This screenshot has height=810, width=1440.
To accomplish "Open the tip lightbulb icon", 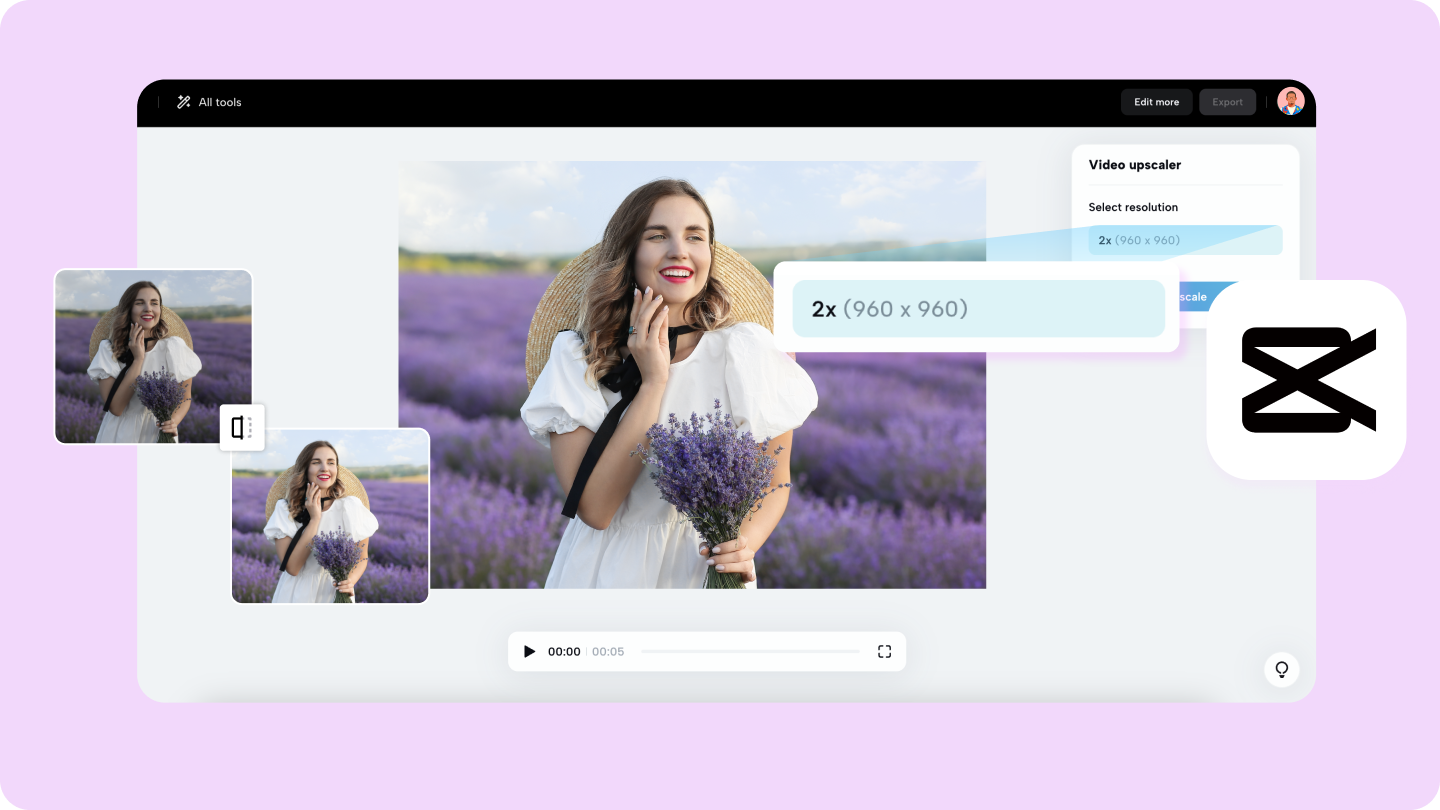I will pos(1281,670).
